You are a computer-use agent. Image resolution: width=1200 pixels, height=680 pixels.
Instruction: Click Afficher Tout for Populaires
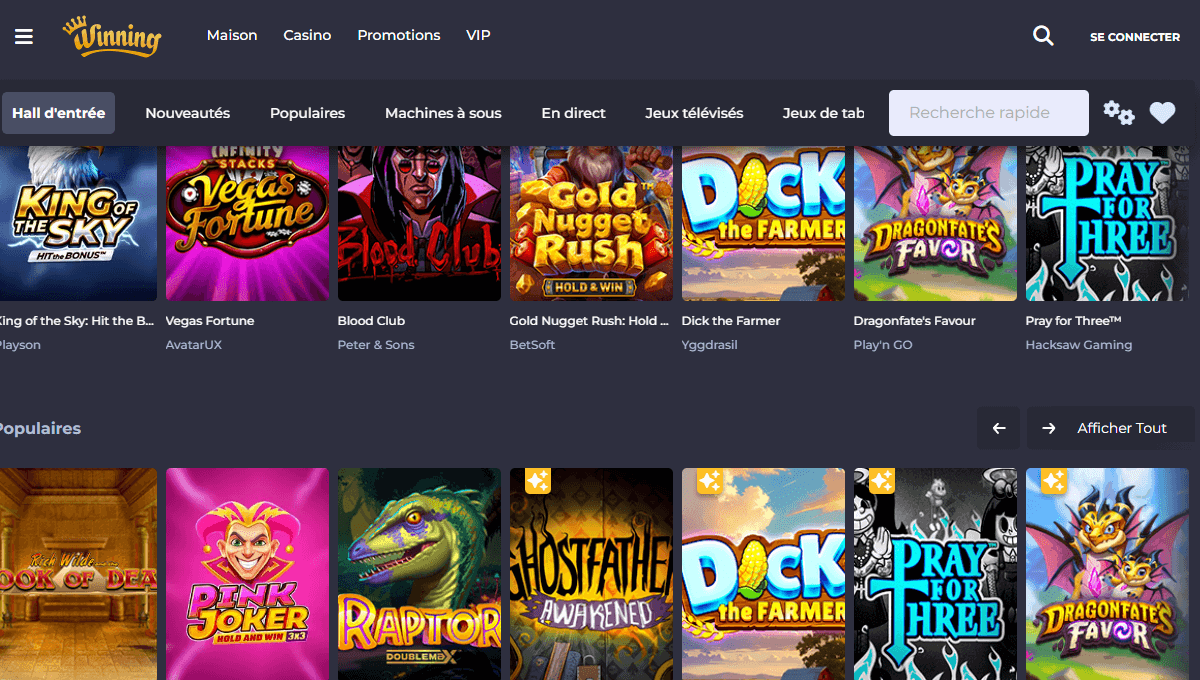point(1121,428)
